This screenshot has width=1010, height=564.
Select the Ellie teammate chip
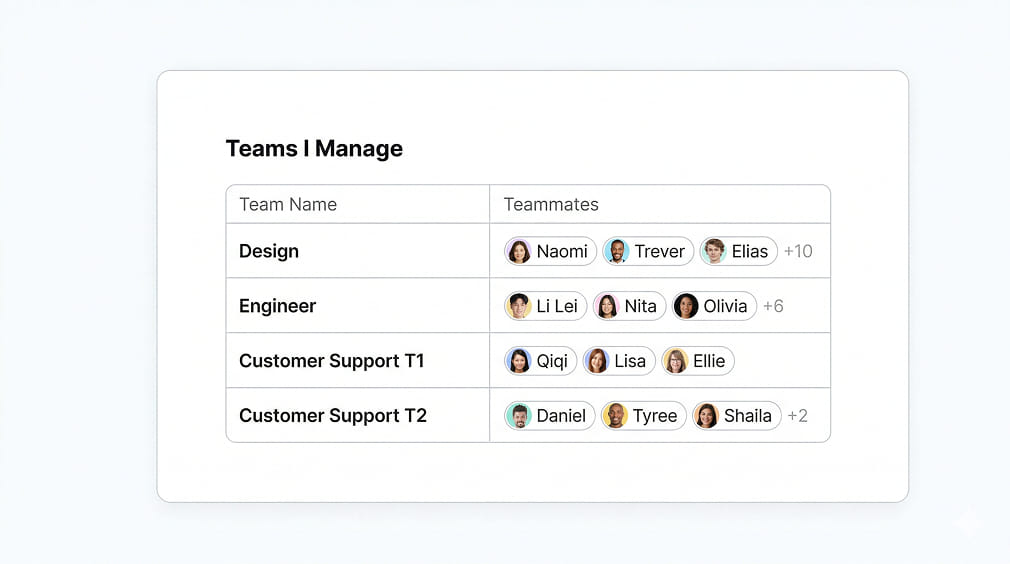pyautogui.click(x=698, y=361)
